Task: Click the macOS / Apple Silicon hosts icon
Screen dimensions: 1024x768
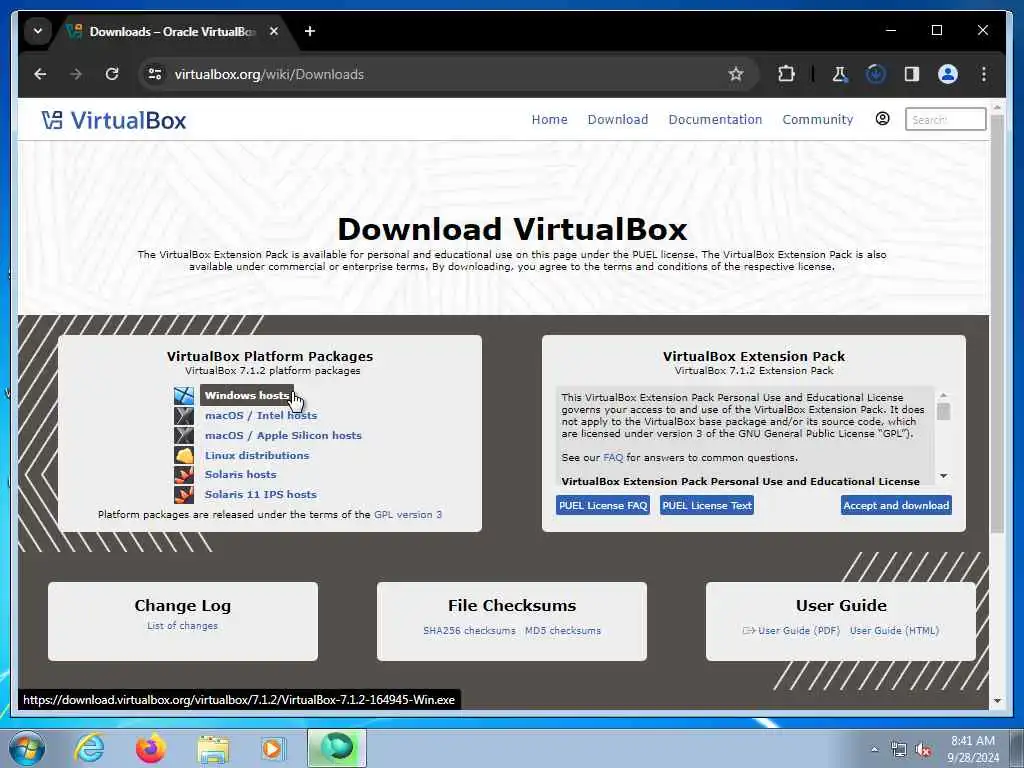Action: [x=184, y=436]
